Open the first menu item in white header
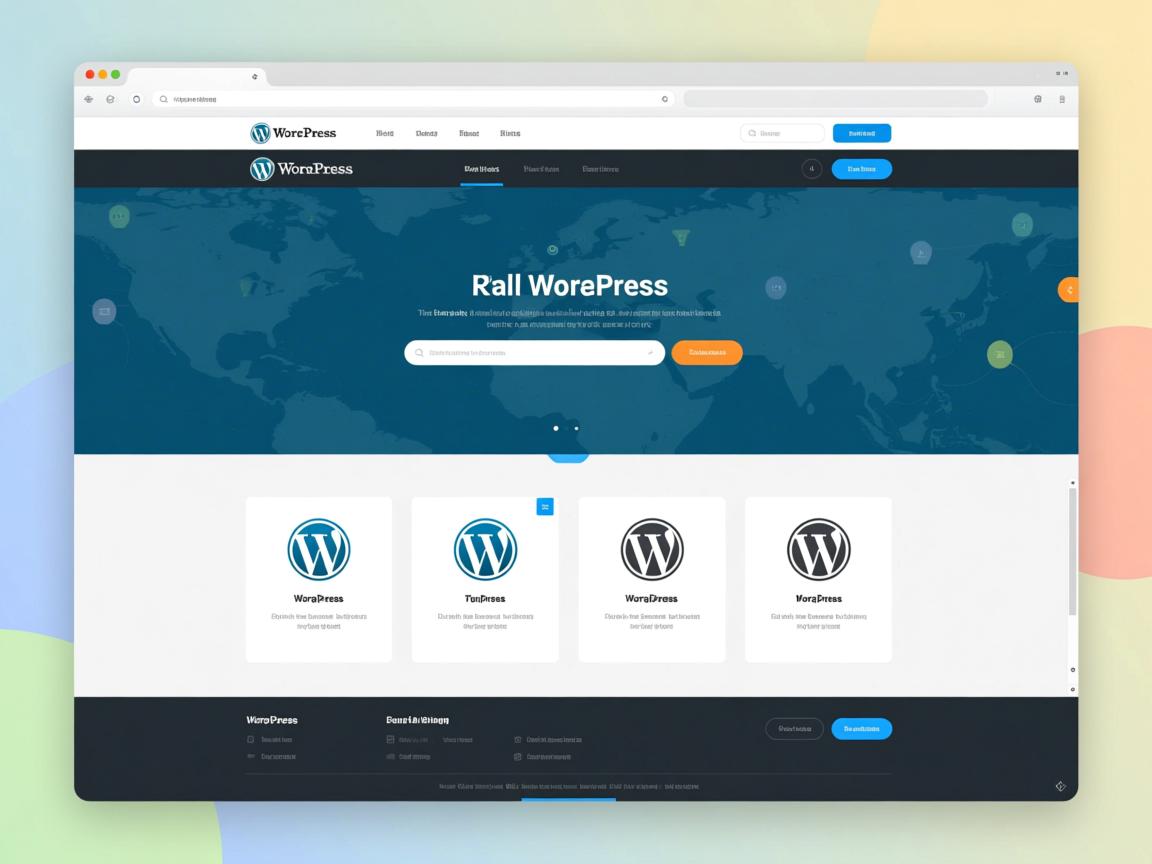This screenshot has height=864, width=1152. 384,133
